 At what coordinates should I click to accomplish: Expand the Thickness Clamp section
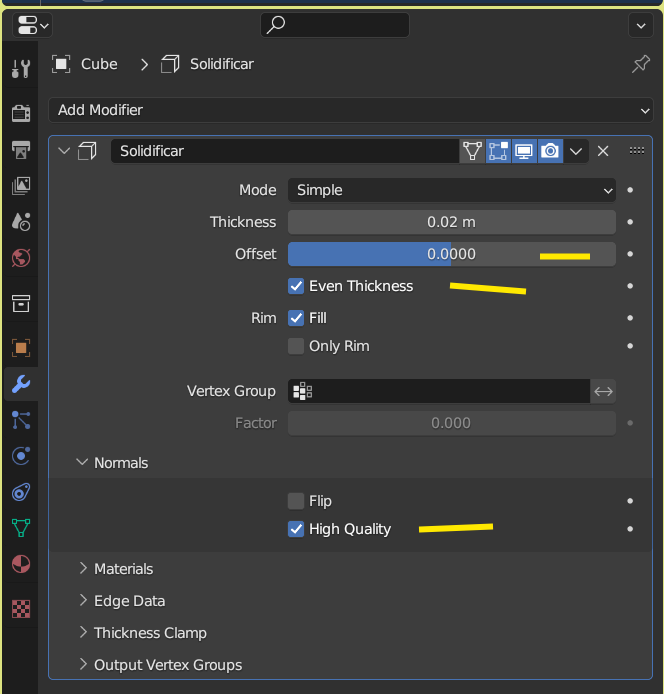click(150, 633)
